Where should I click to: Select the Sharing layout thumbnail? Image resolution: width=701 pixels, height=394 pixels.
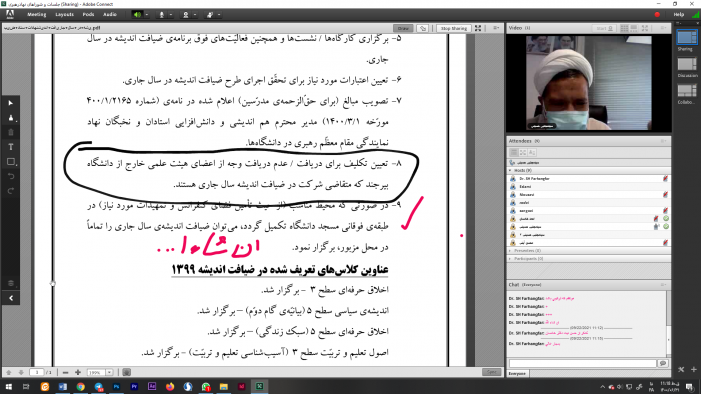tap(687, 37)
